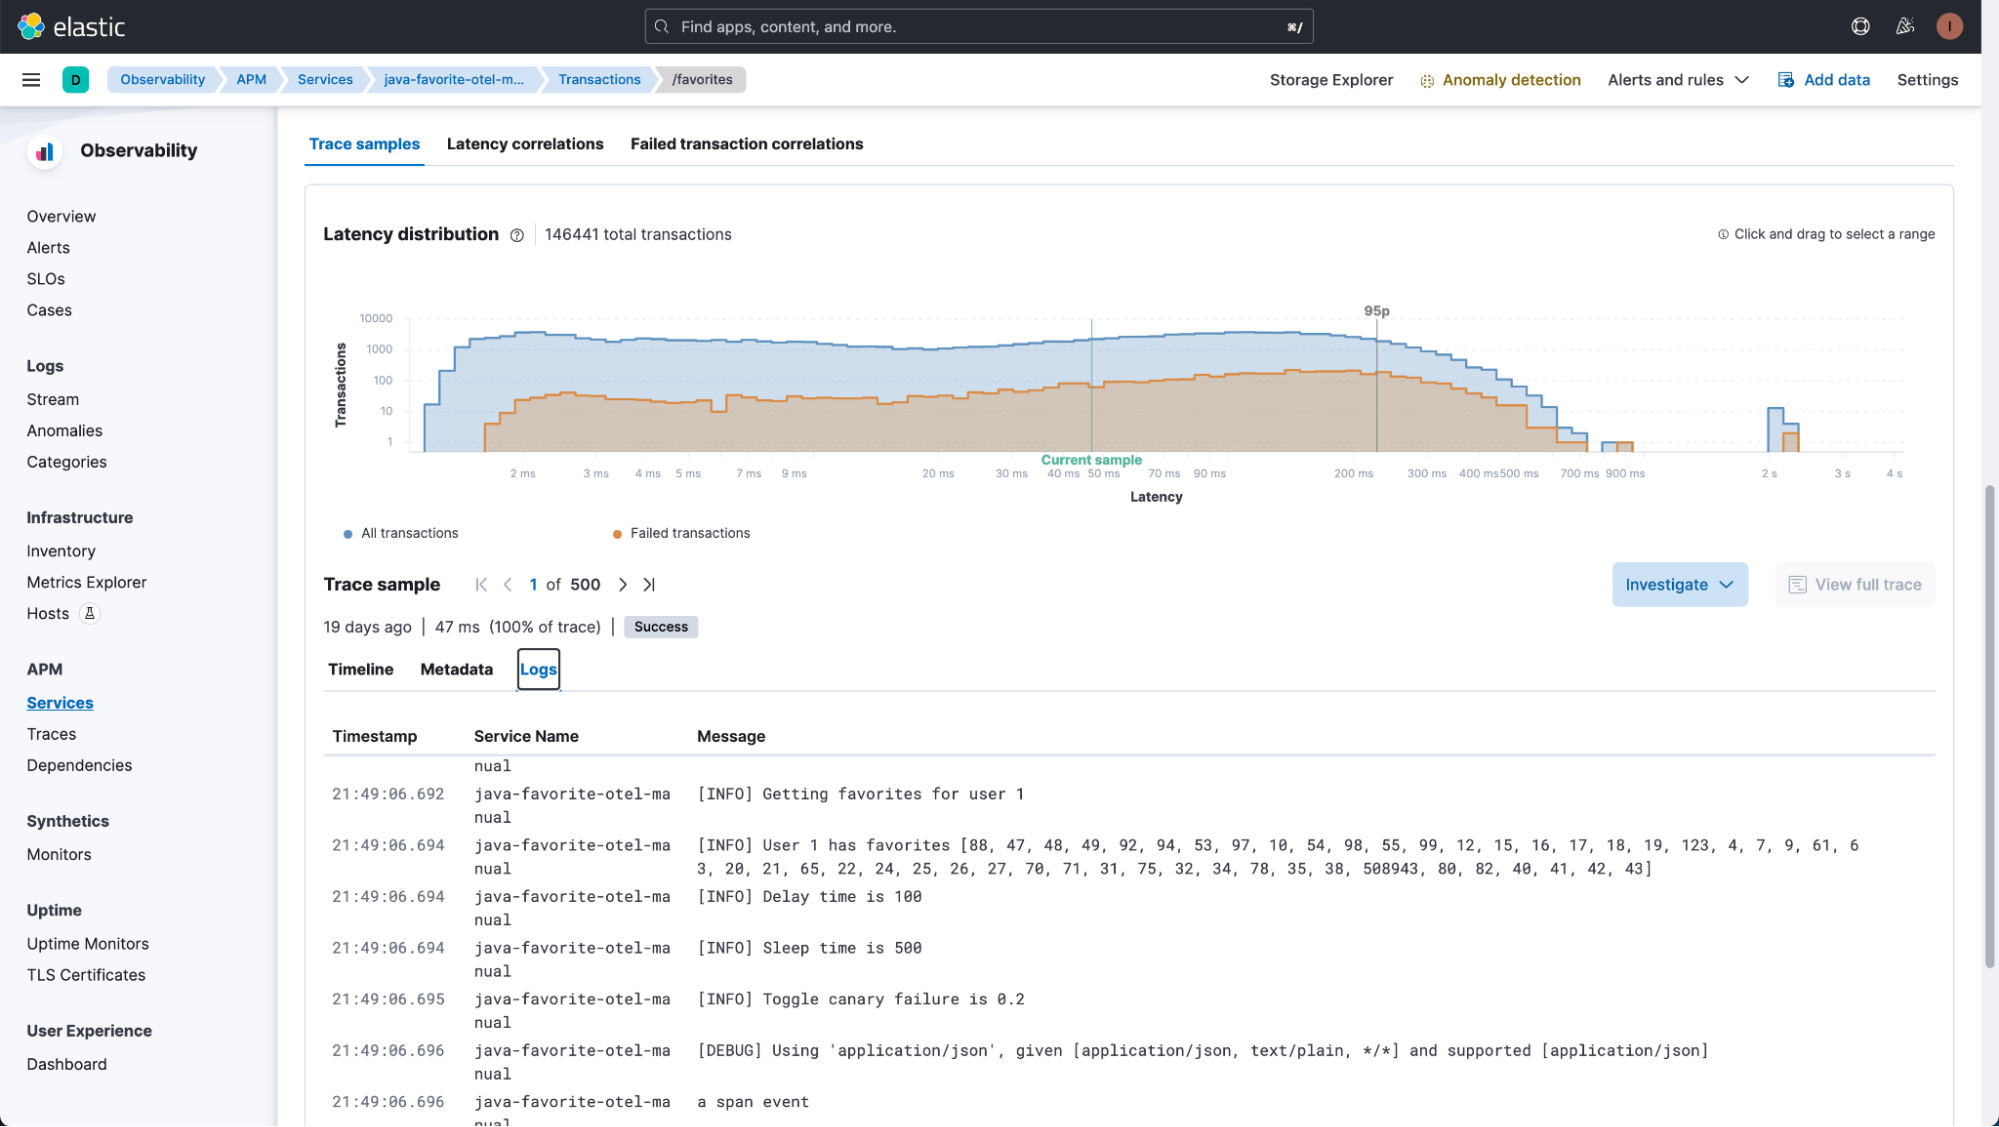Image resolution: width=1999 pixels, height=1127 pixels.
Task: Toggle All transactions chart visibility
Action: pos(400,533)
